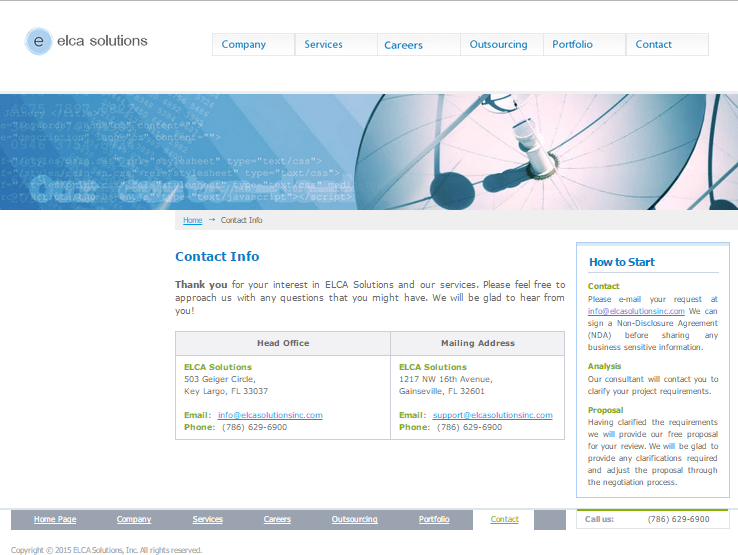This screenshot has width=738, height=555.
Task: Click the Home breadcrumb link
Action: (x=192, y=220)
